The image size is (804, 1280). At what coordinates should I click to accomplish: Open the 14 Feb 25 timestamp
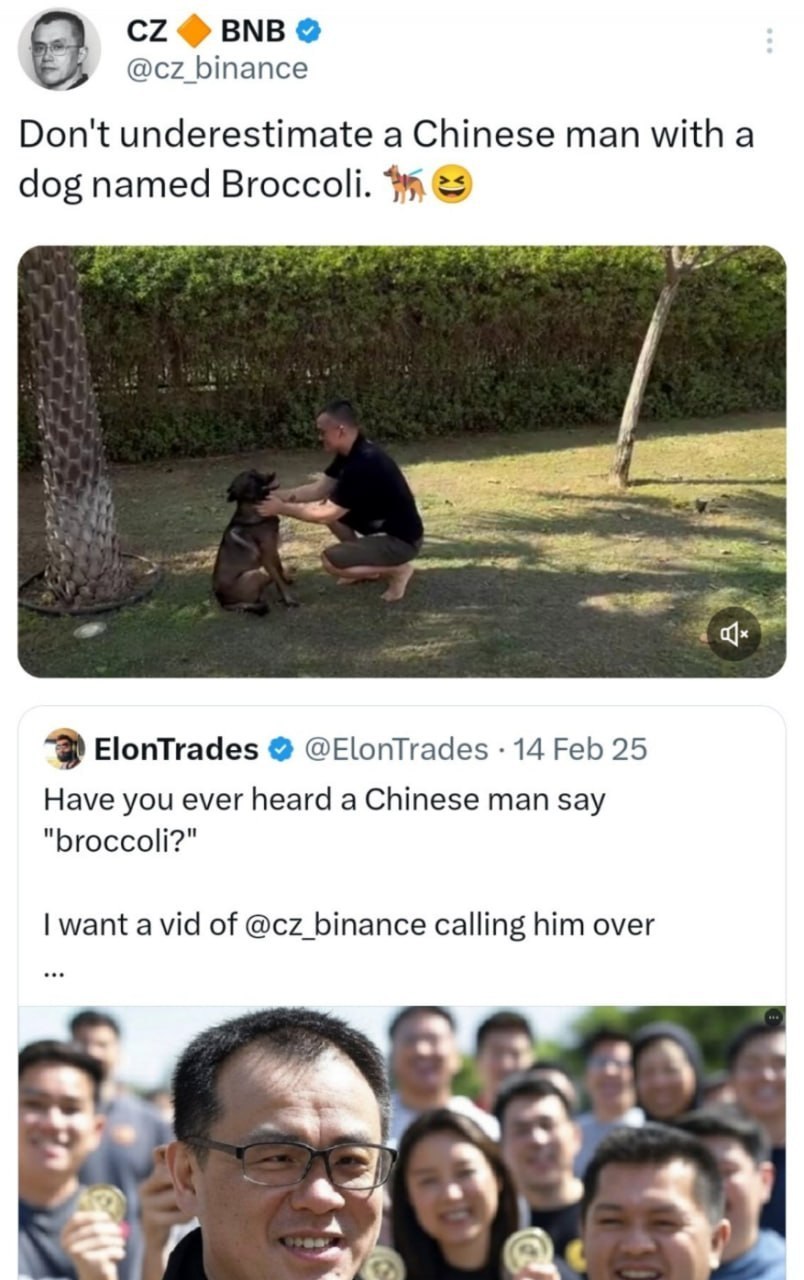(x=580, y=748)
